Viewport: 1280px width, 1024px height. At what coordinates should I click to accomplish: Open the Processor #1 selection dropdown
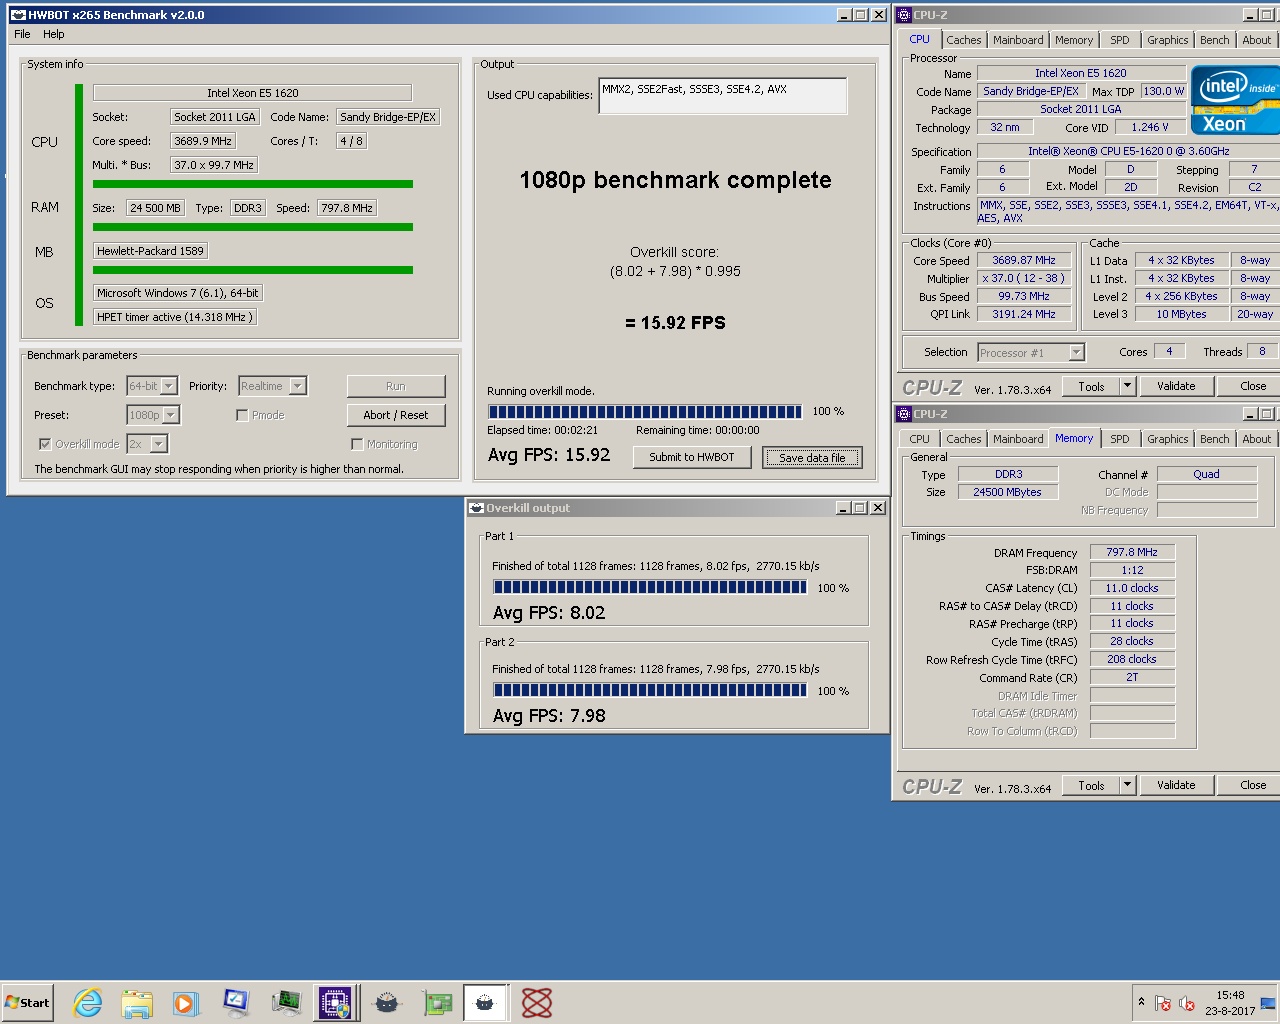coord(1031,352)
